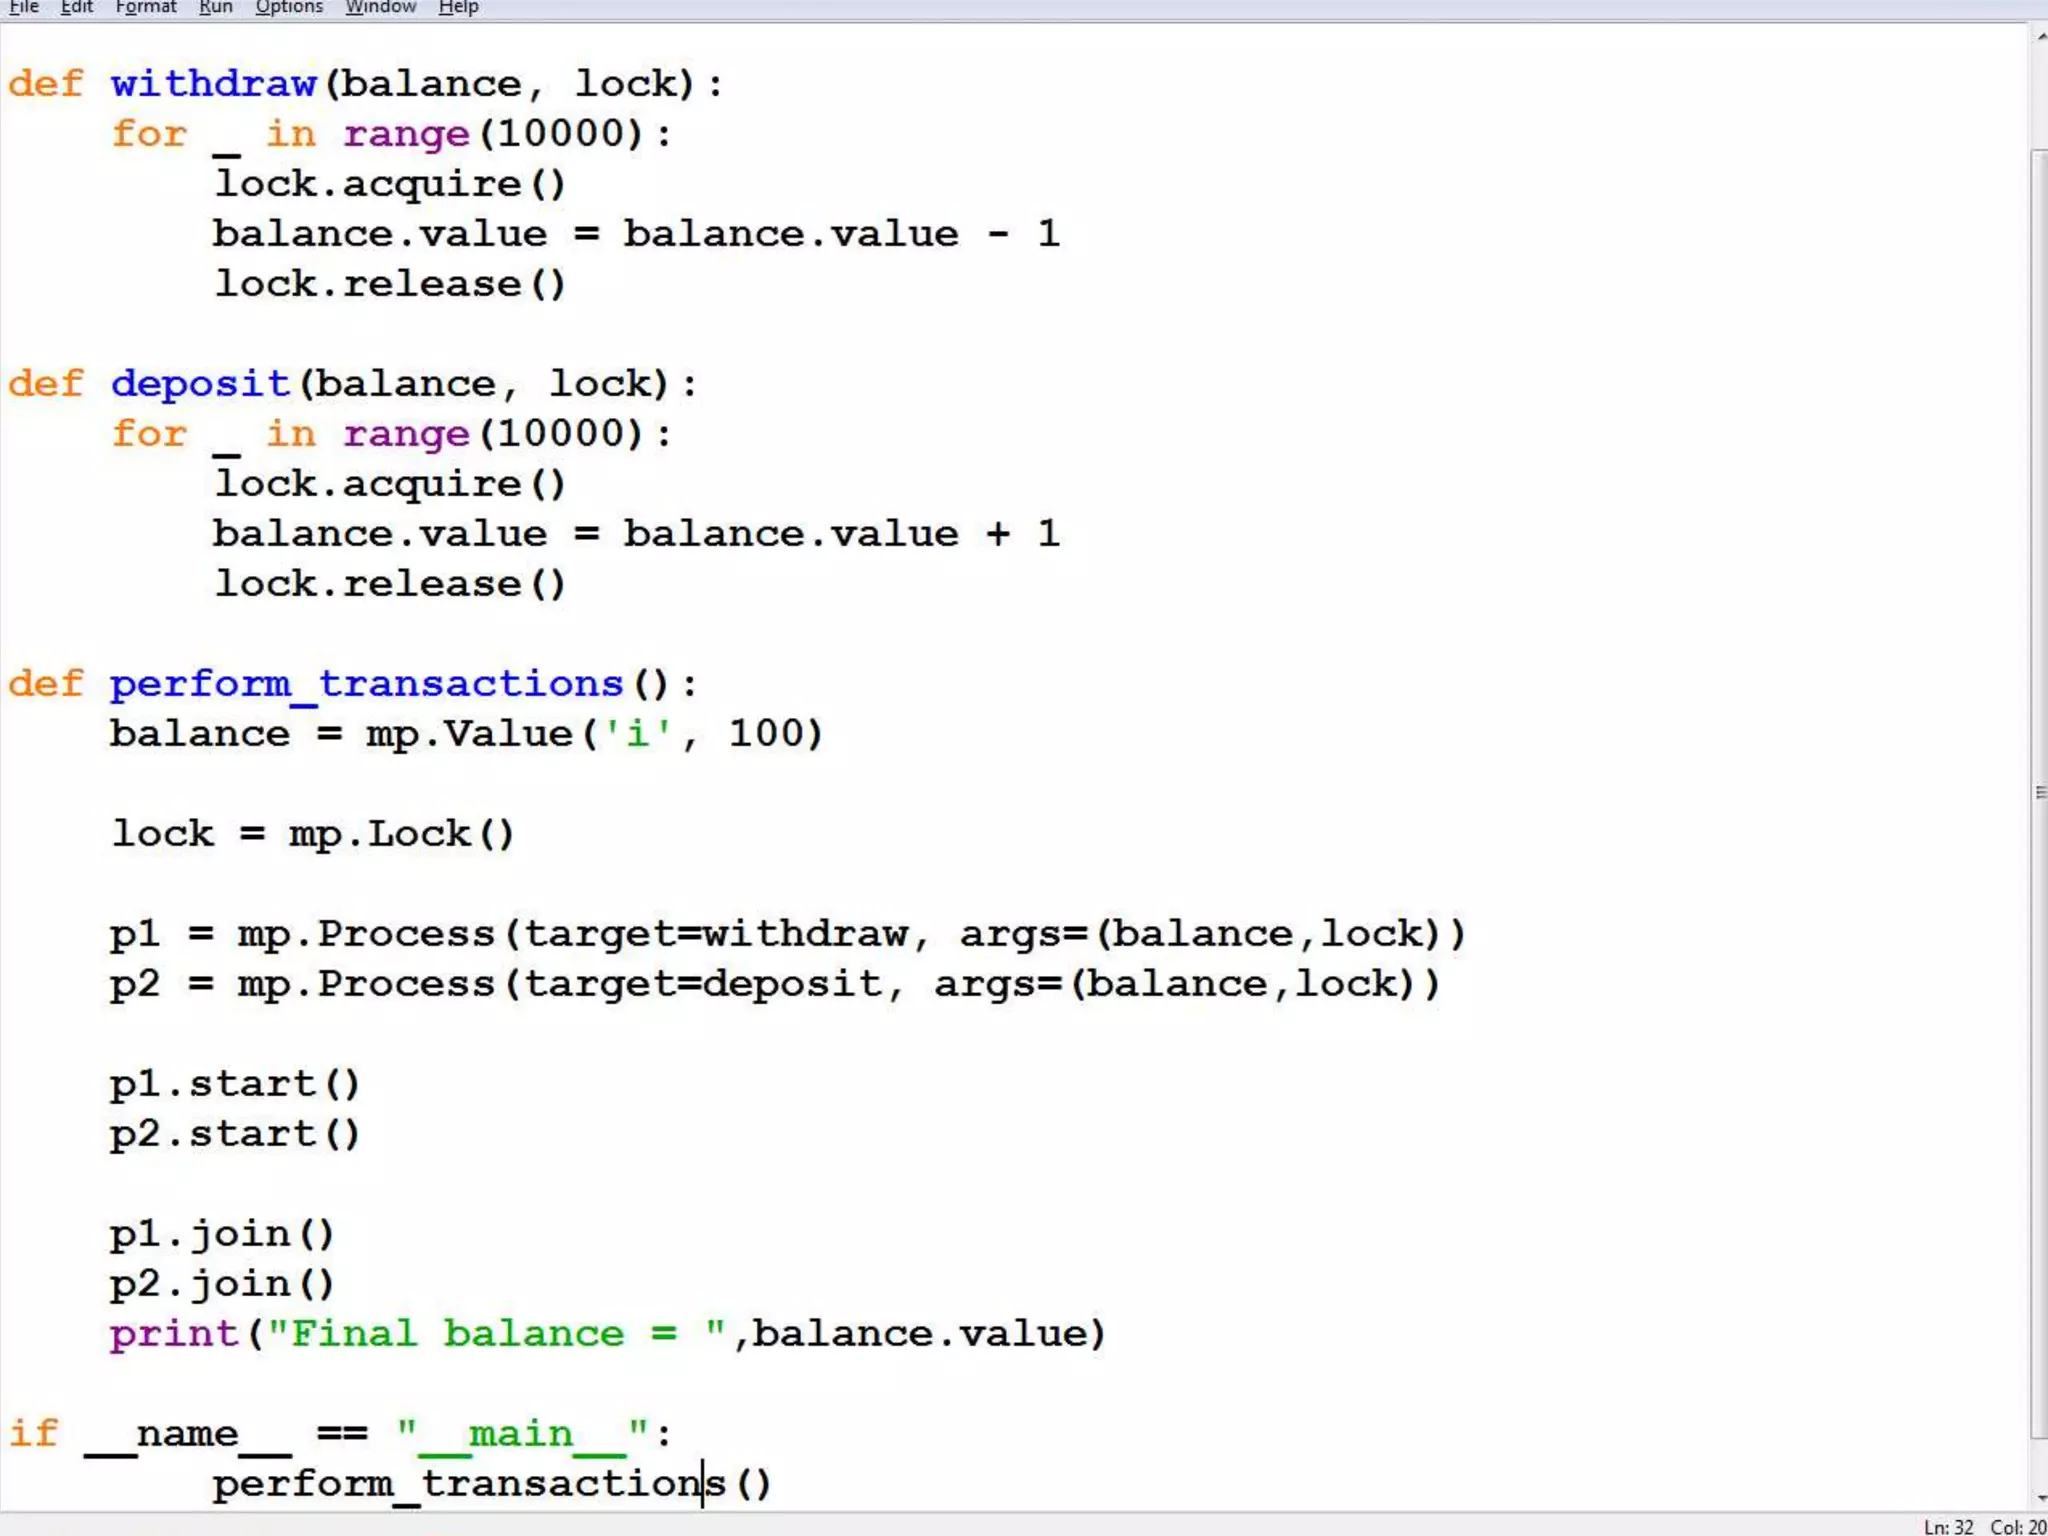Viewport: 2048px width, 1536px height.
Task: Open the Window menu
Action: pyautogui.click(x=380, y=7)
